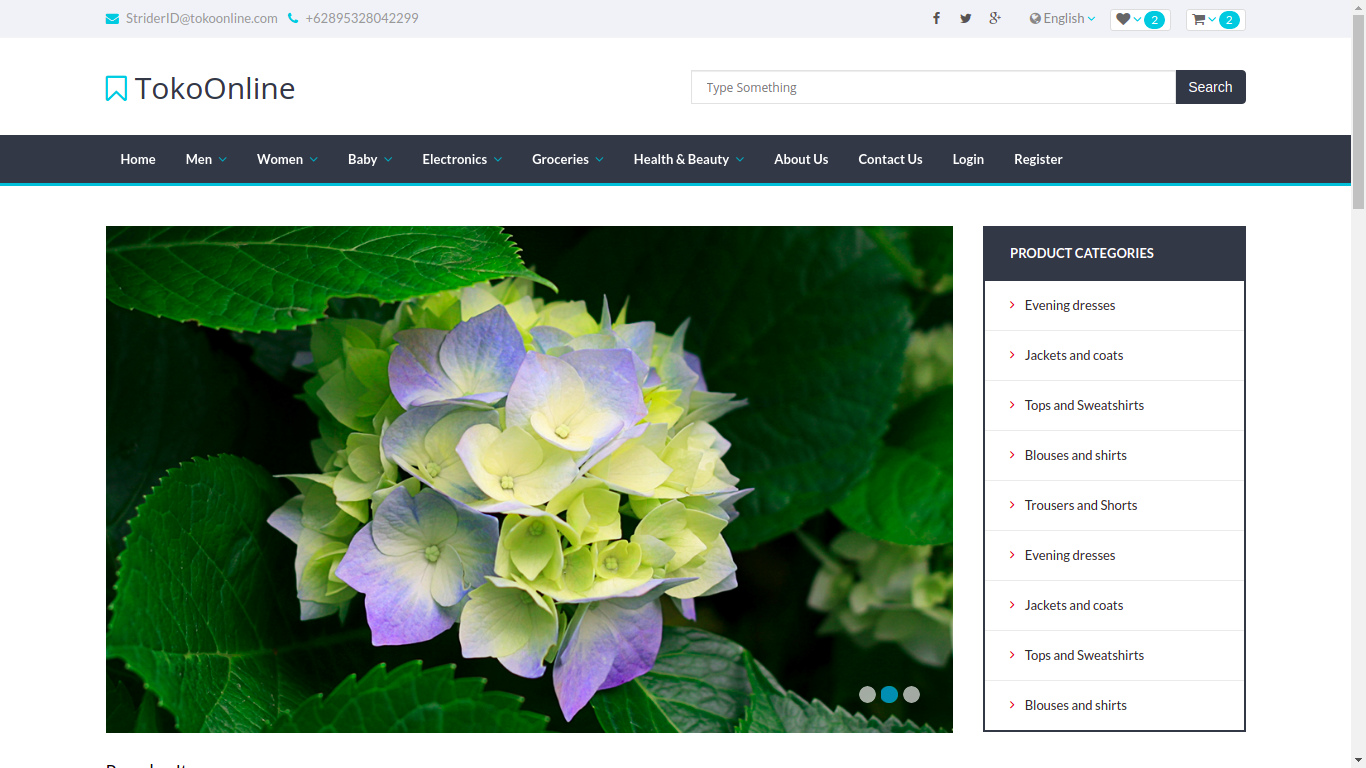1366x768 pixels.
Task: Click the Facebook icon in top bar
Action: [936, 18]
